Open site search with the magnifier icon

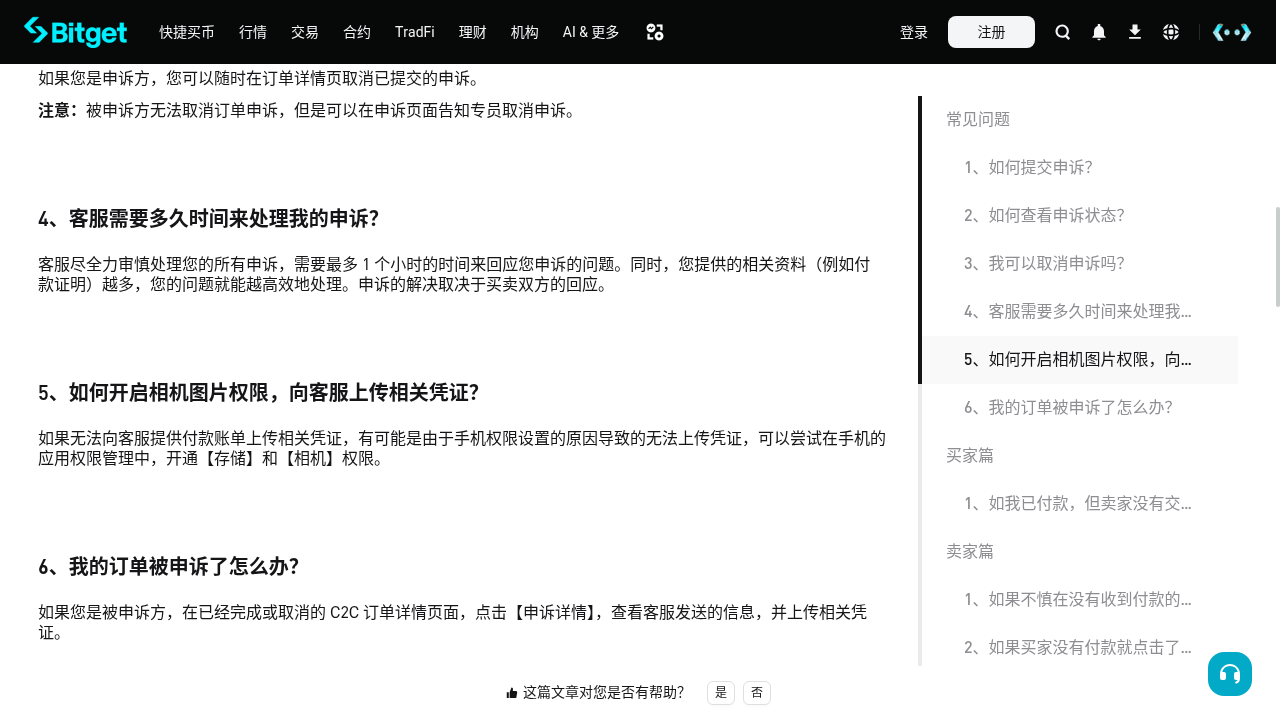click(x=1063, y=32)
